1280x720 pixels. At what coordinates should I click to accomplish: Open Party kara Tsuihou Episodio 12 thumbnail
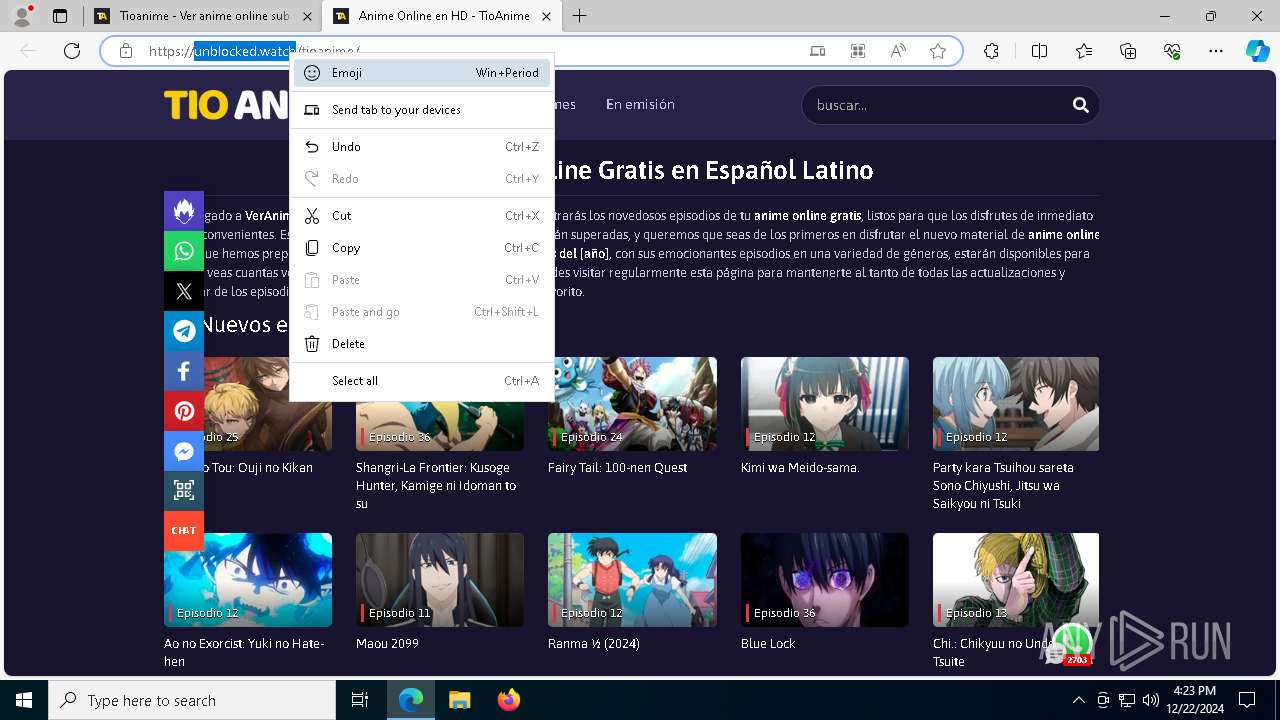1016,404
